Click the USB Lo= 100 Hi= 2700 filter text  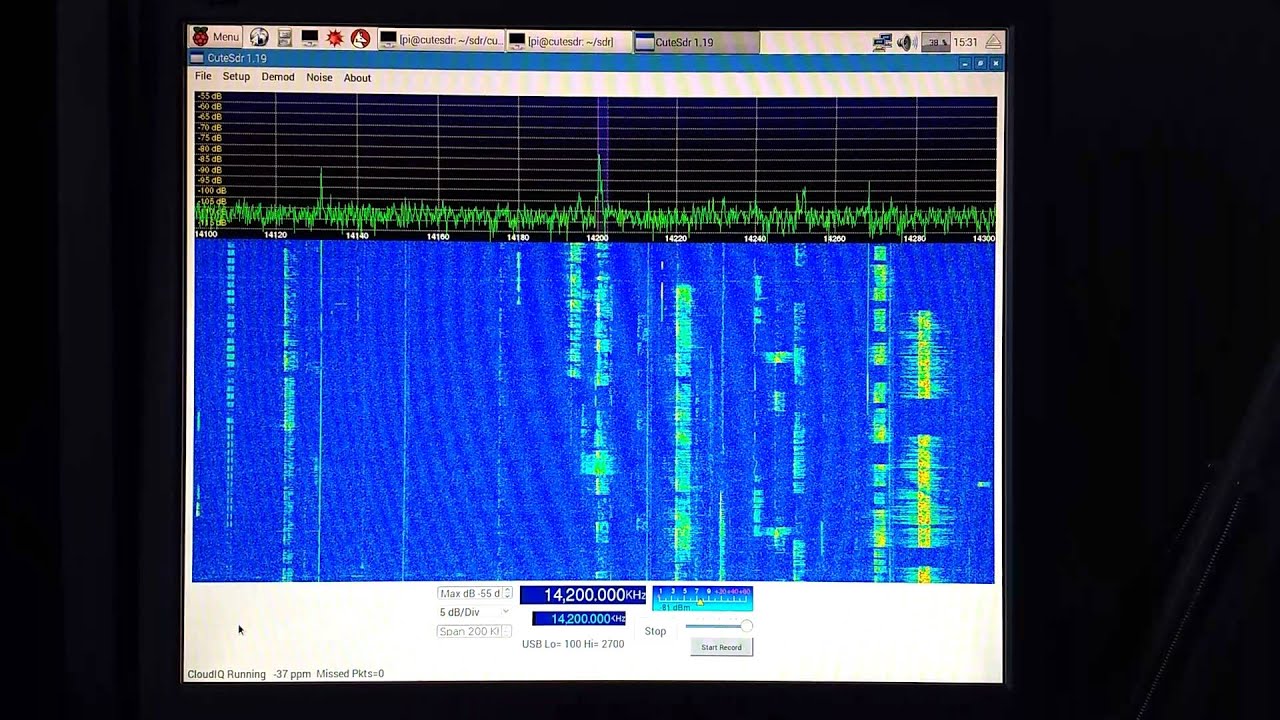(573, 644)
